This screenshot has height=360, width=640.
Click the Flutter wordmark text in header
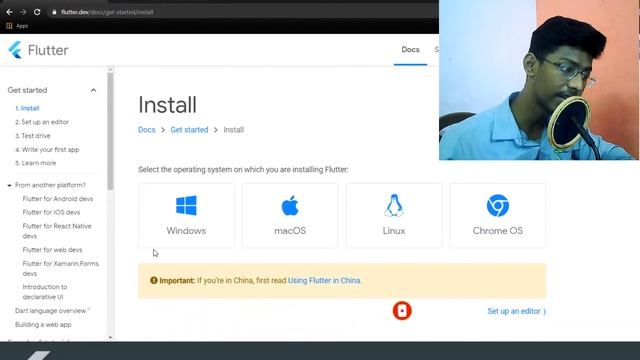click(48, 50)
